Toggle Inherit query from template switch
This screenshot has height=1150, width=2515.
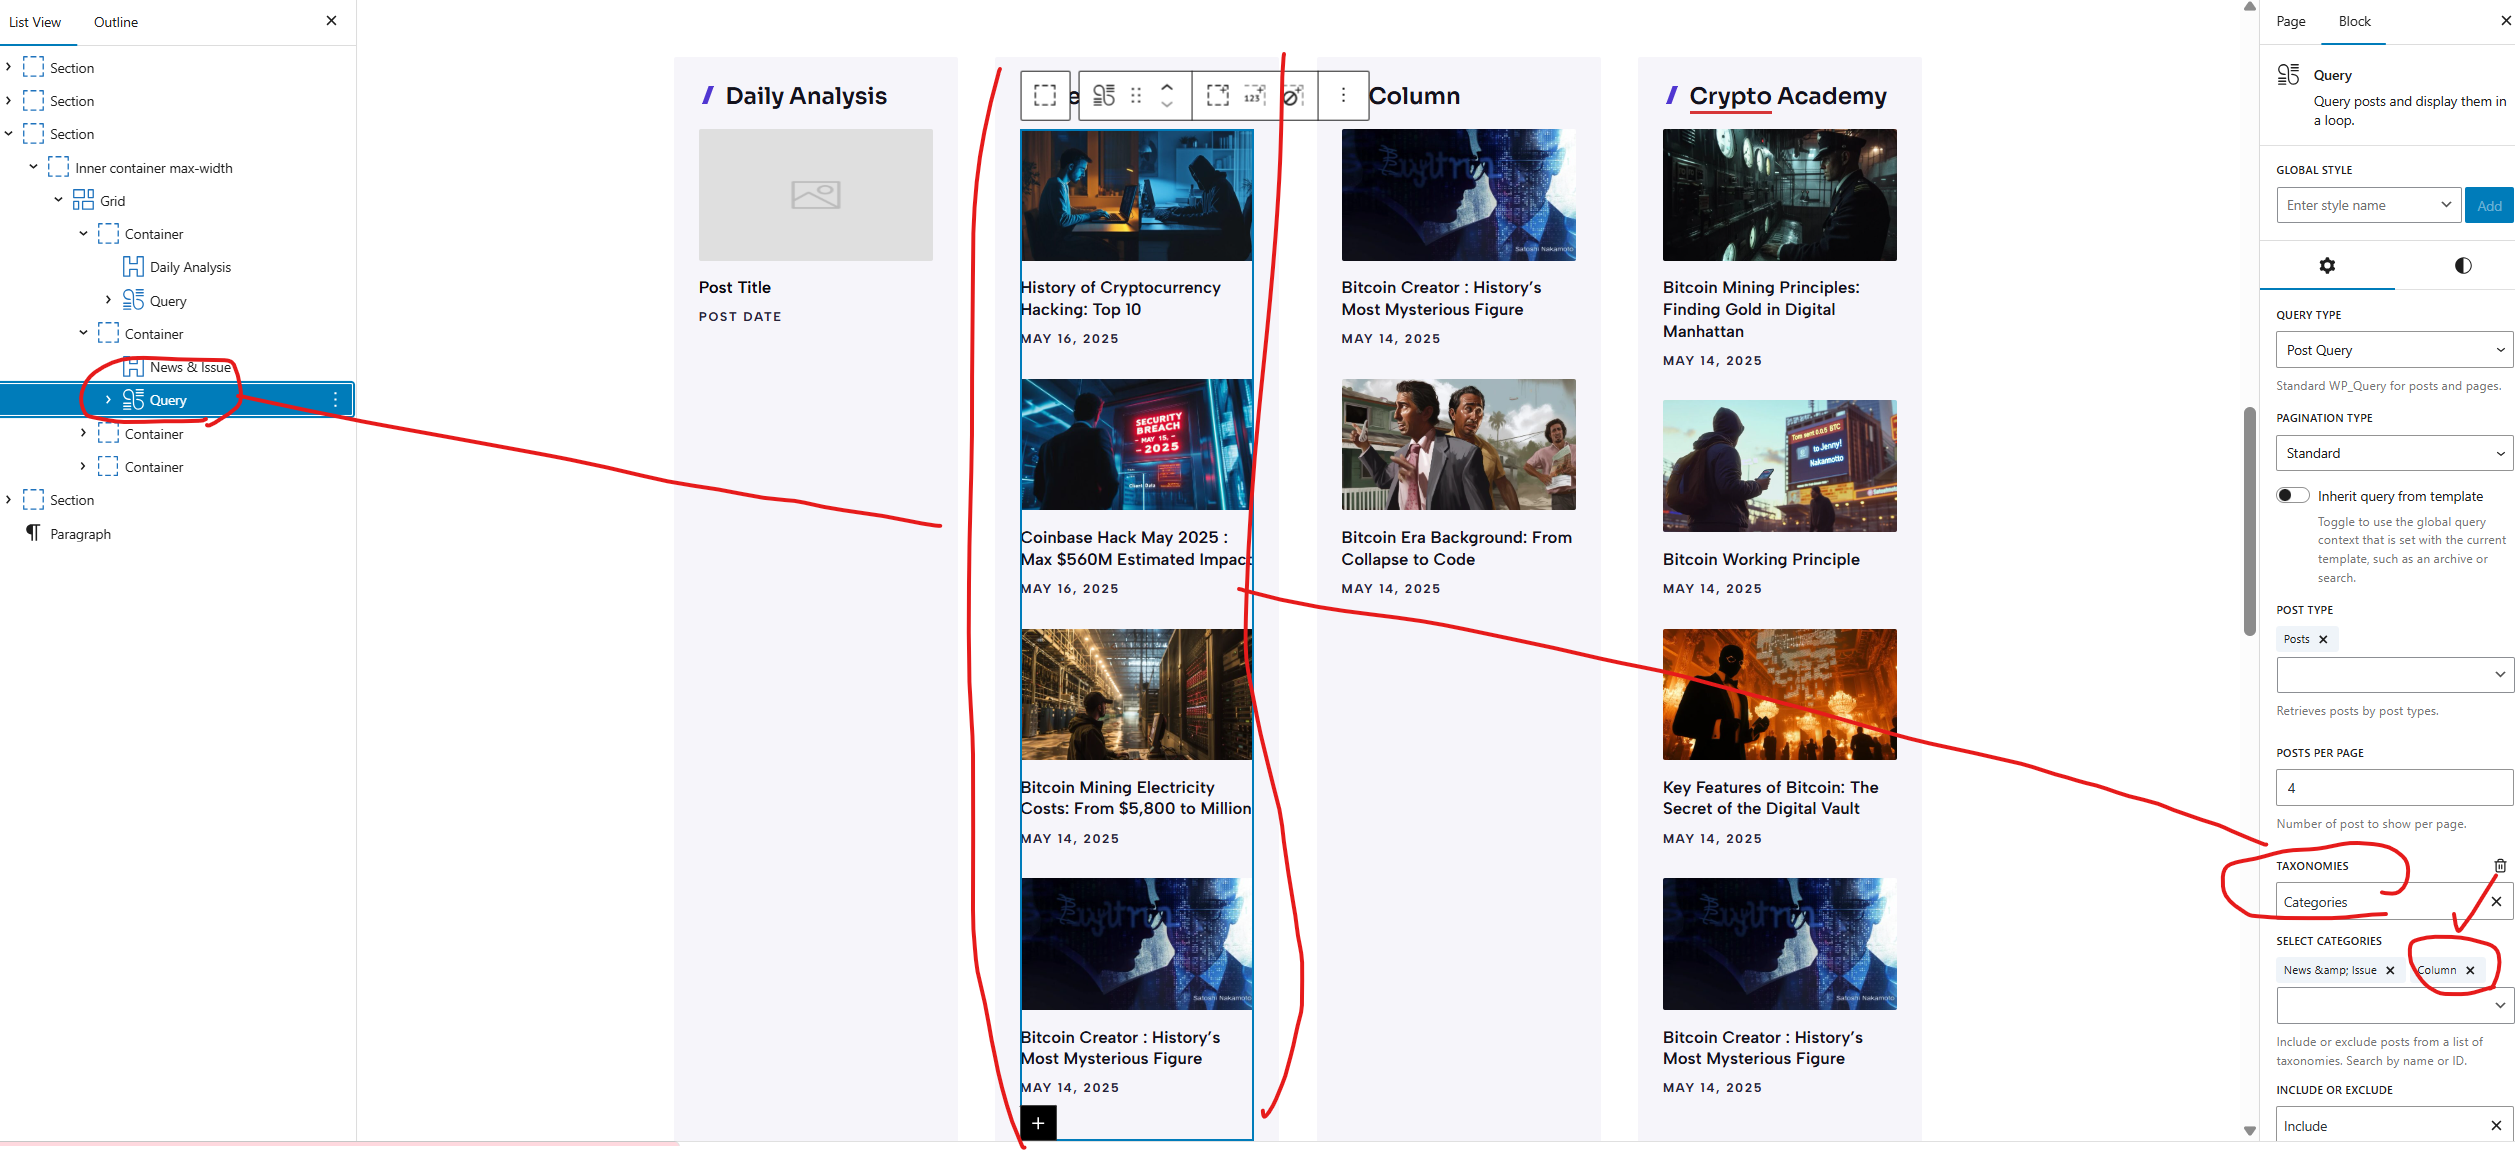(2292, 496)
